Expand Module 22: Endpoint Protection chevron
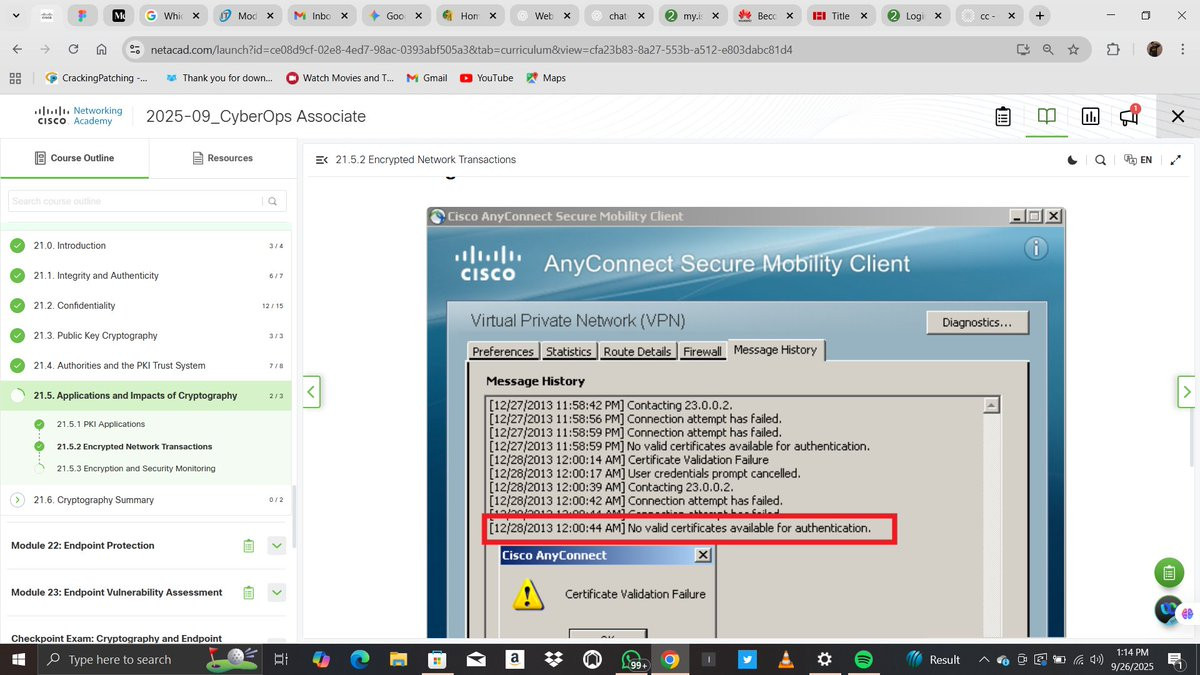Viewport: 1200px width, 675px height. point(277,546)
